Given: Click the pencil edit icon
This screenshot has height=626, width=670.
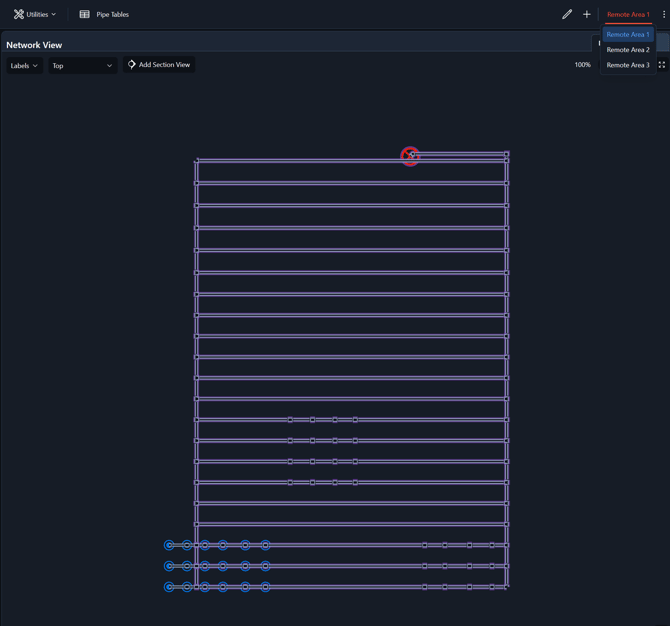Looking at the screenshot, I should pyautogui.click(x=567, y=15).
